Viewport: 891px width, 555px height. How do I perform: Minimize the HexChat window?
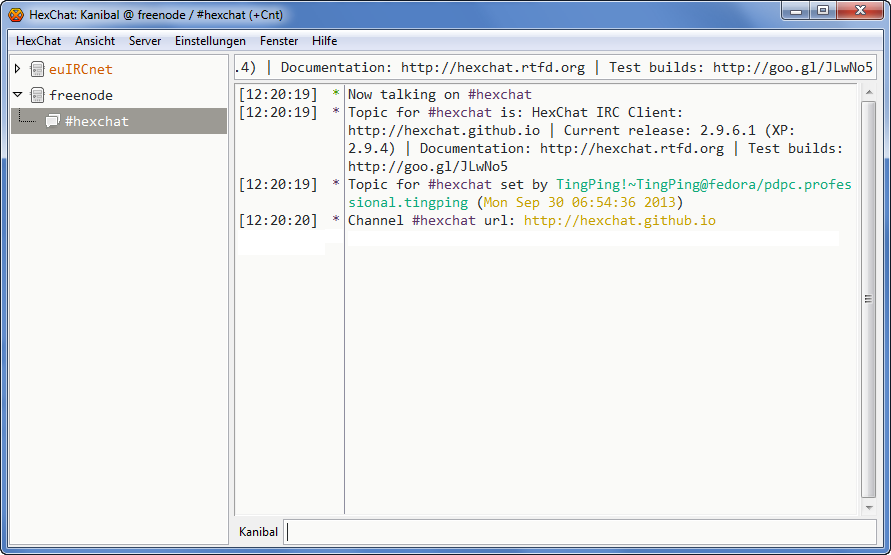coord(796,11)
